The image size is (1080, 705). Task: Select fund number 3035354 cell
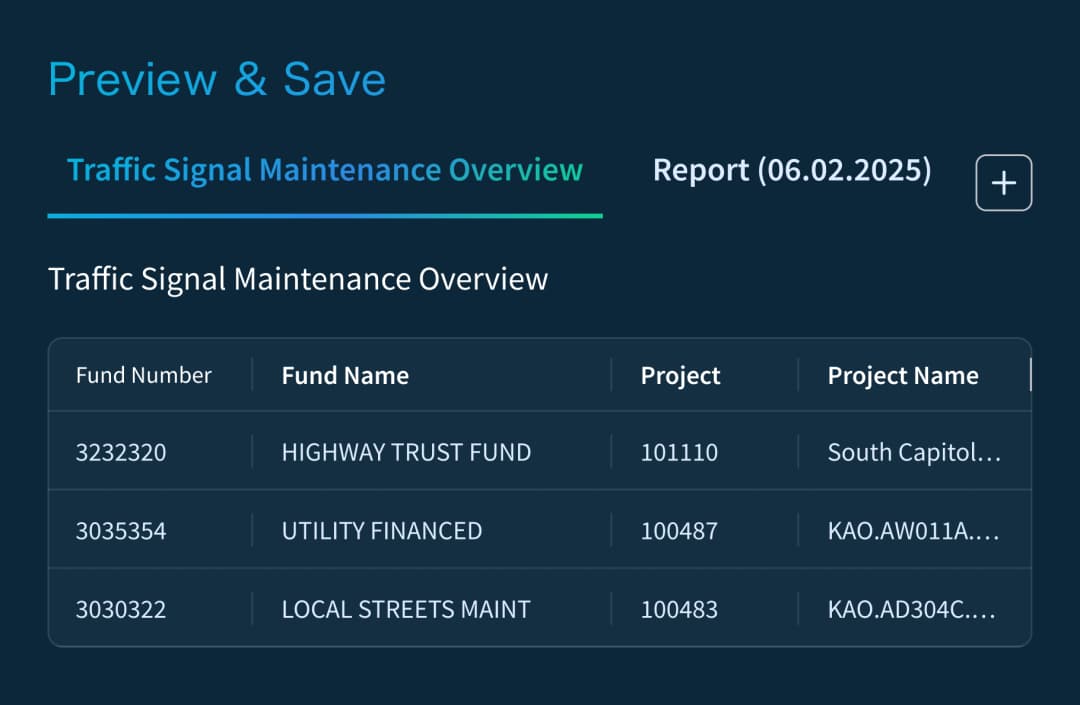coord(121,530)
